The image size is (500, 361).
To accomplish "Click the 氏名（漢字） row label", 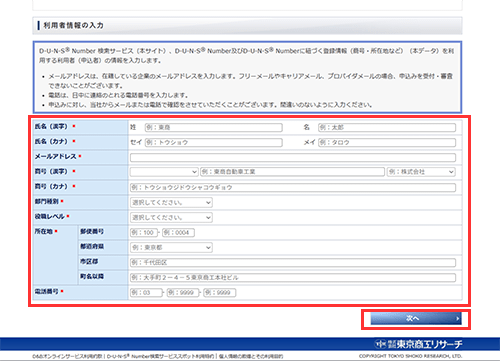I will (x=51, y=126).
